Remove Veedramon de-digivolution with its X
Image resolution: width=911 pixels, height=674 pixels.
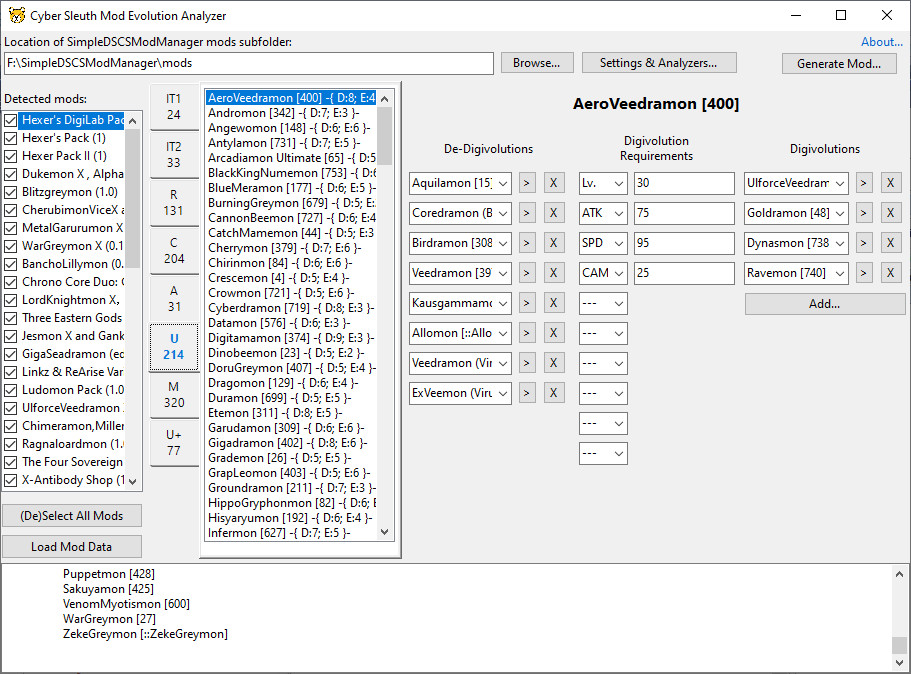(553, 273)
